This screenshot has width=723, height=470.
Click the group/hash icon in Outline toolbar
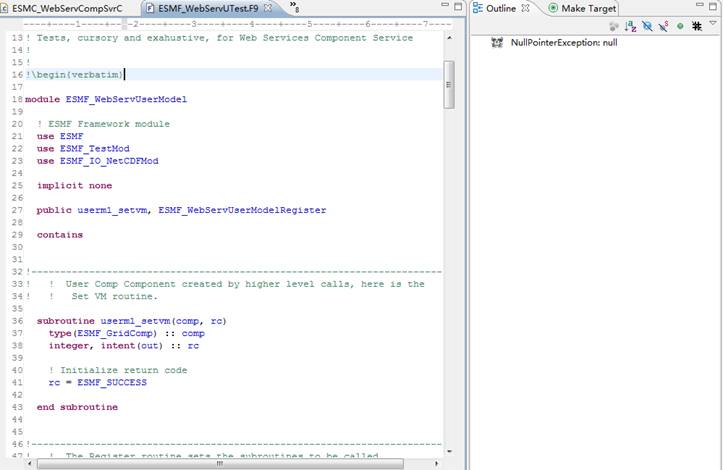[696, 26]
